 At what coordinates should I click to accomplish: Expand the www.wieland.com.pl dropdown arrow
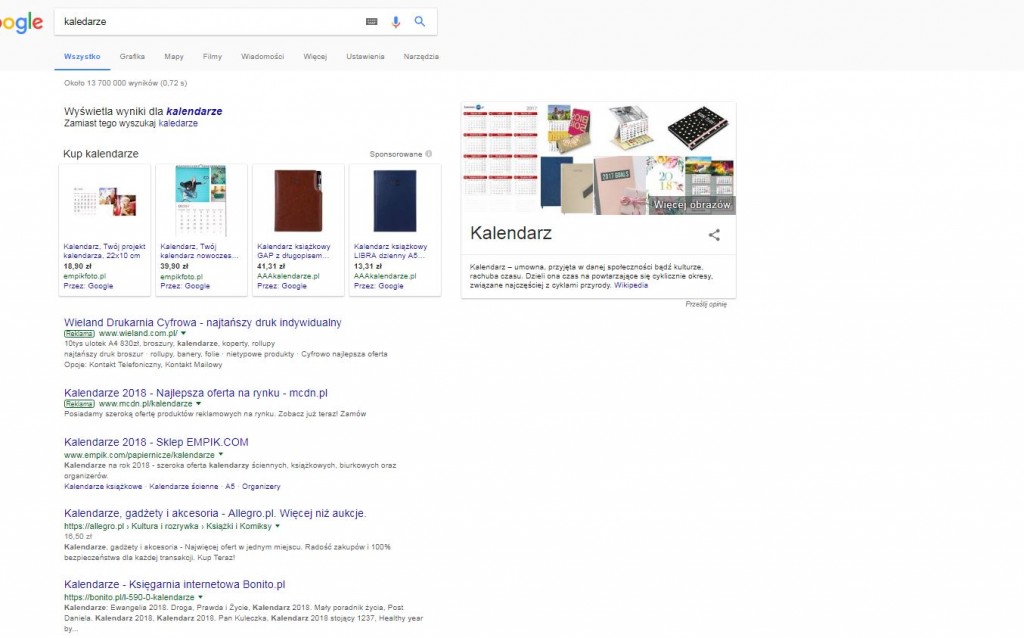[x=184, y=334]
